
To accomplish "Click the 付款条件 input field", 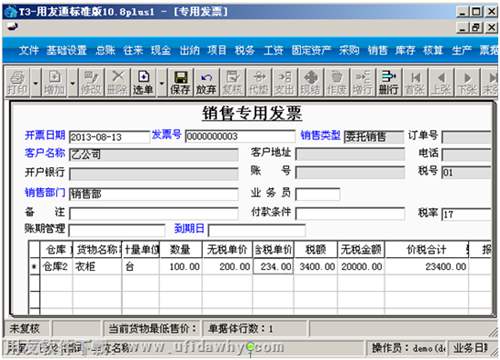I will coord(350,213).
